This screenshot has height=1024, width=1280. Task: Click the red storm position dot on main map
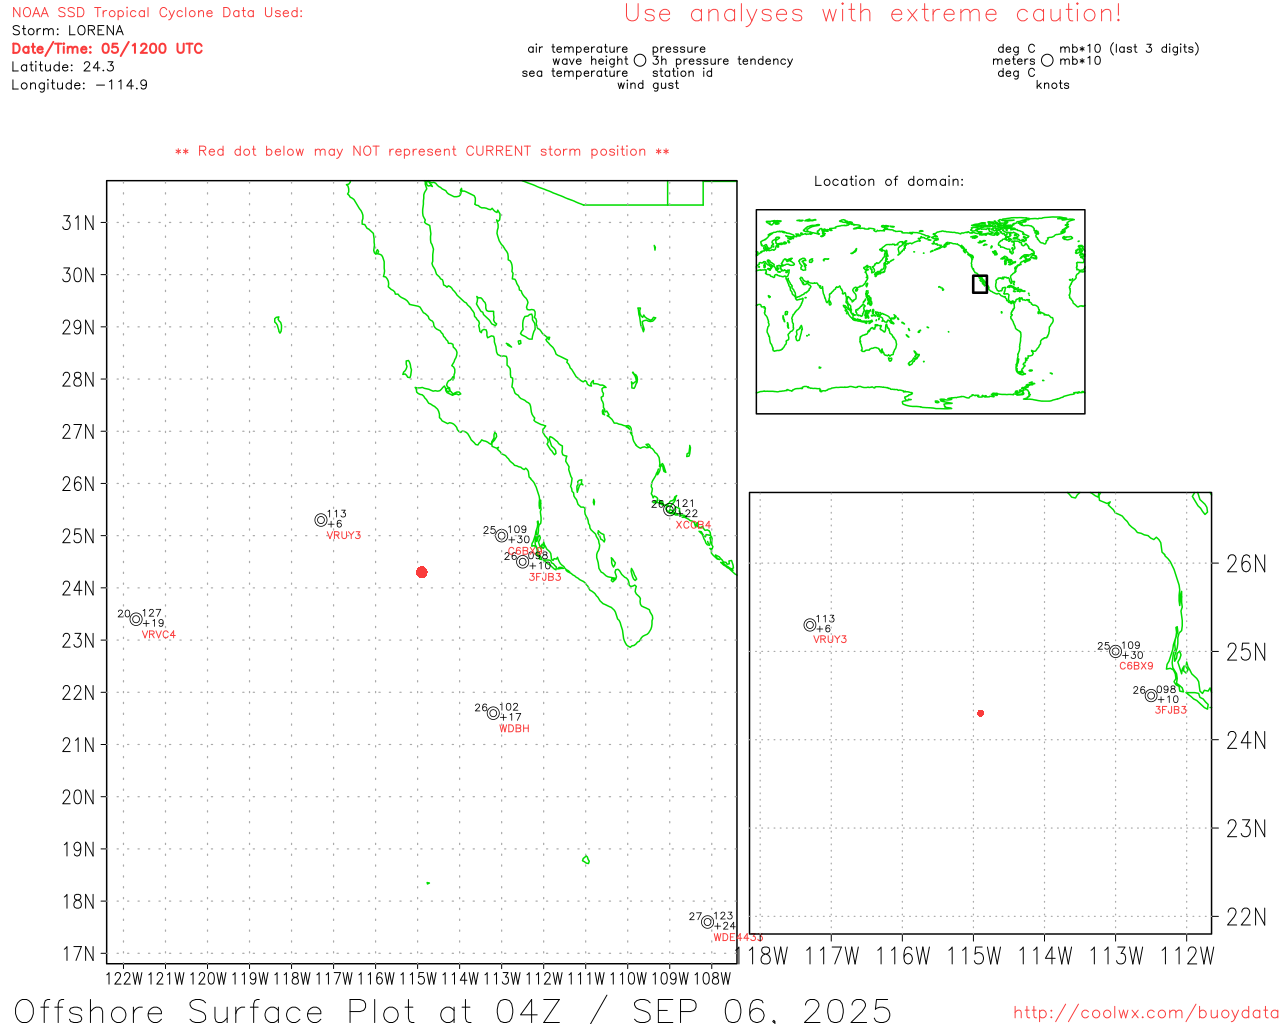[422, 572]
